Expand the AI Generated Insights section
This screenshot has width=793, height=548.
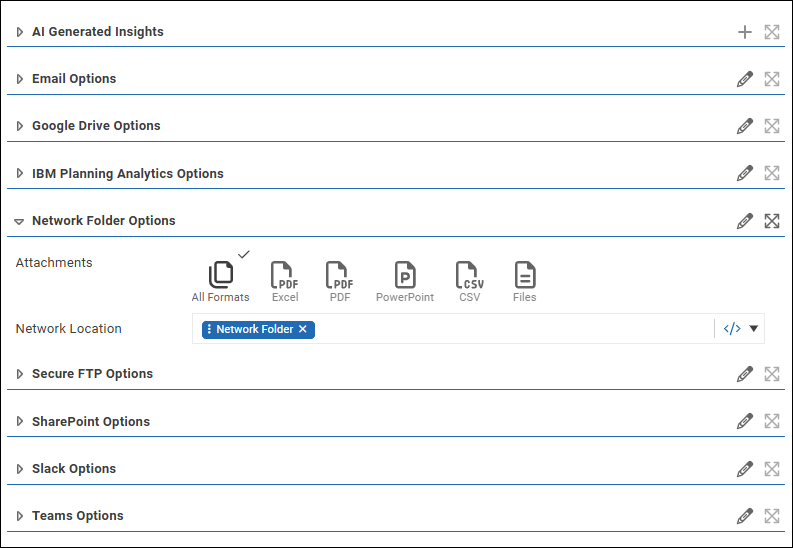(x=19, y=32)
